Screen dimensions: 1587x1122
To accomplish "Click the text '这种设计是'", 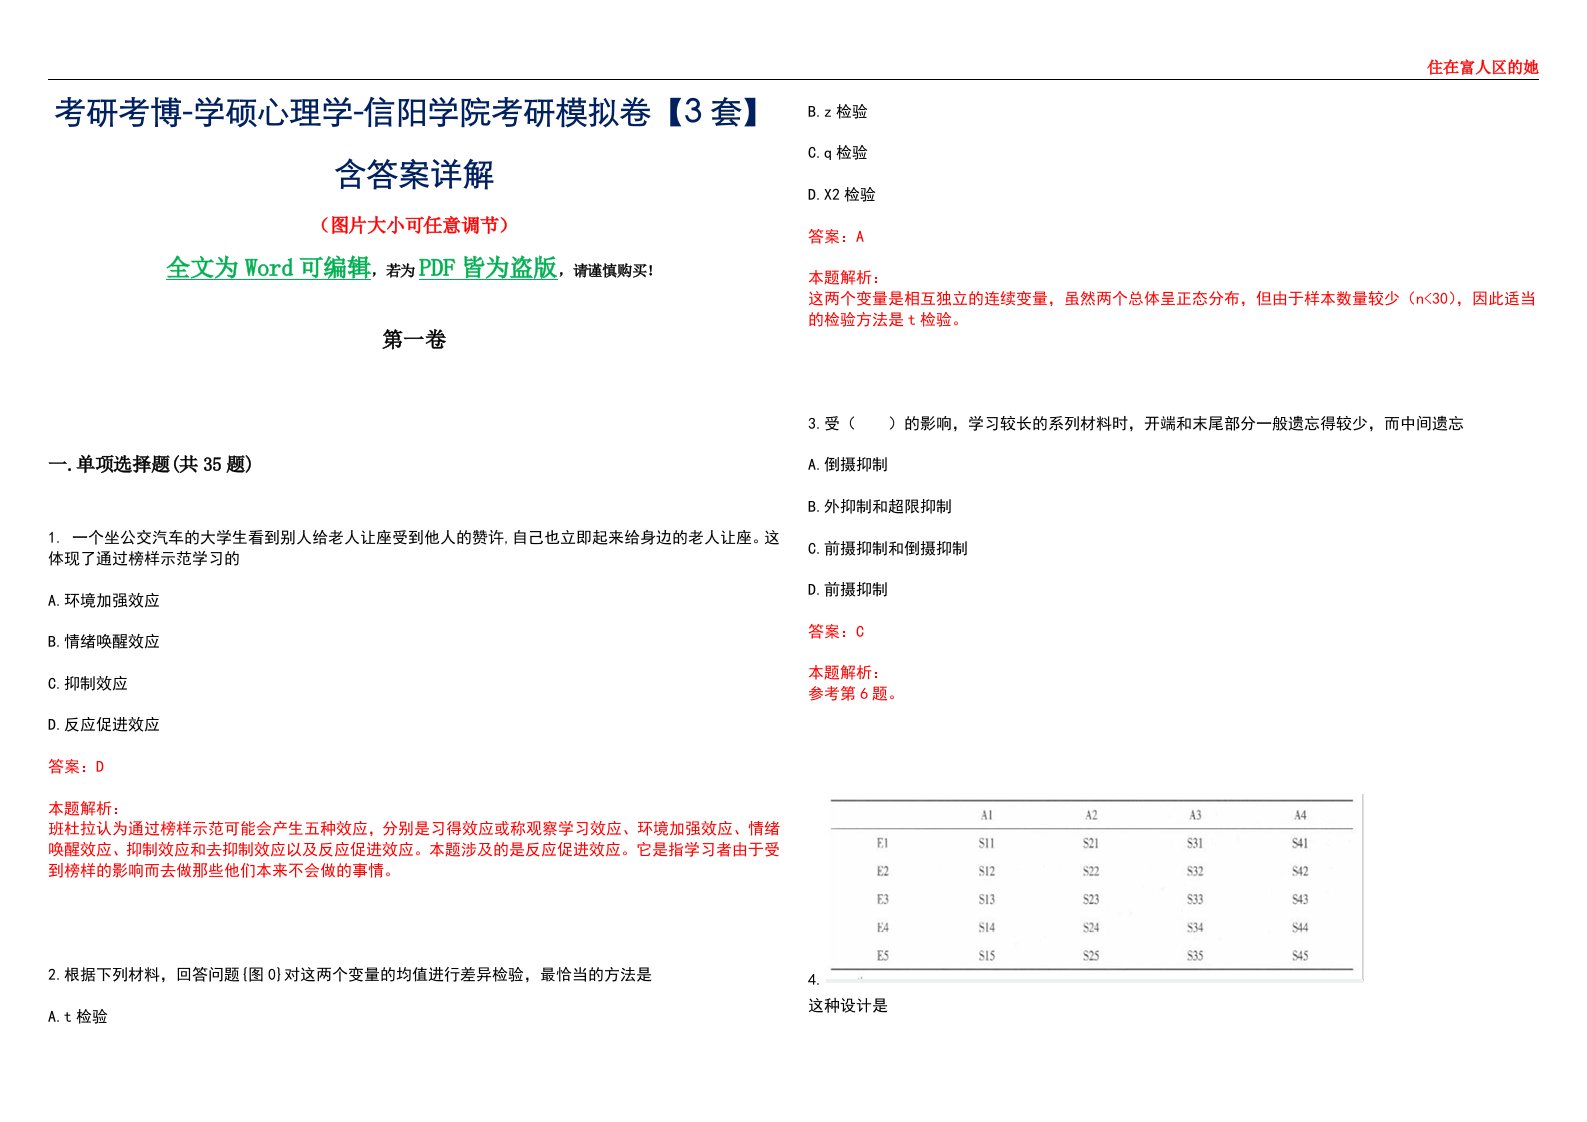I will click(848, 1006).
